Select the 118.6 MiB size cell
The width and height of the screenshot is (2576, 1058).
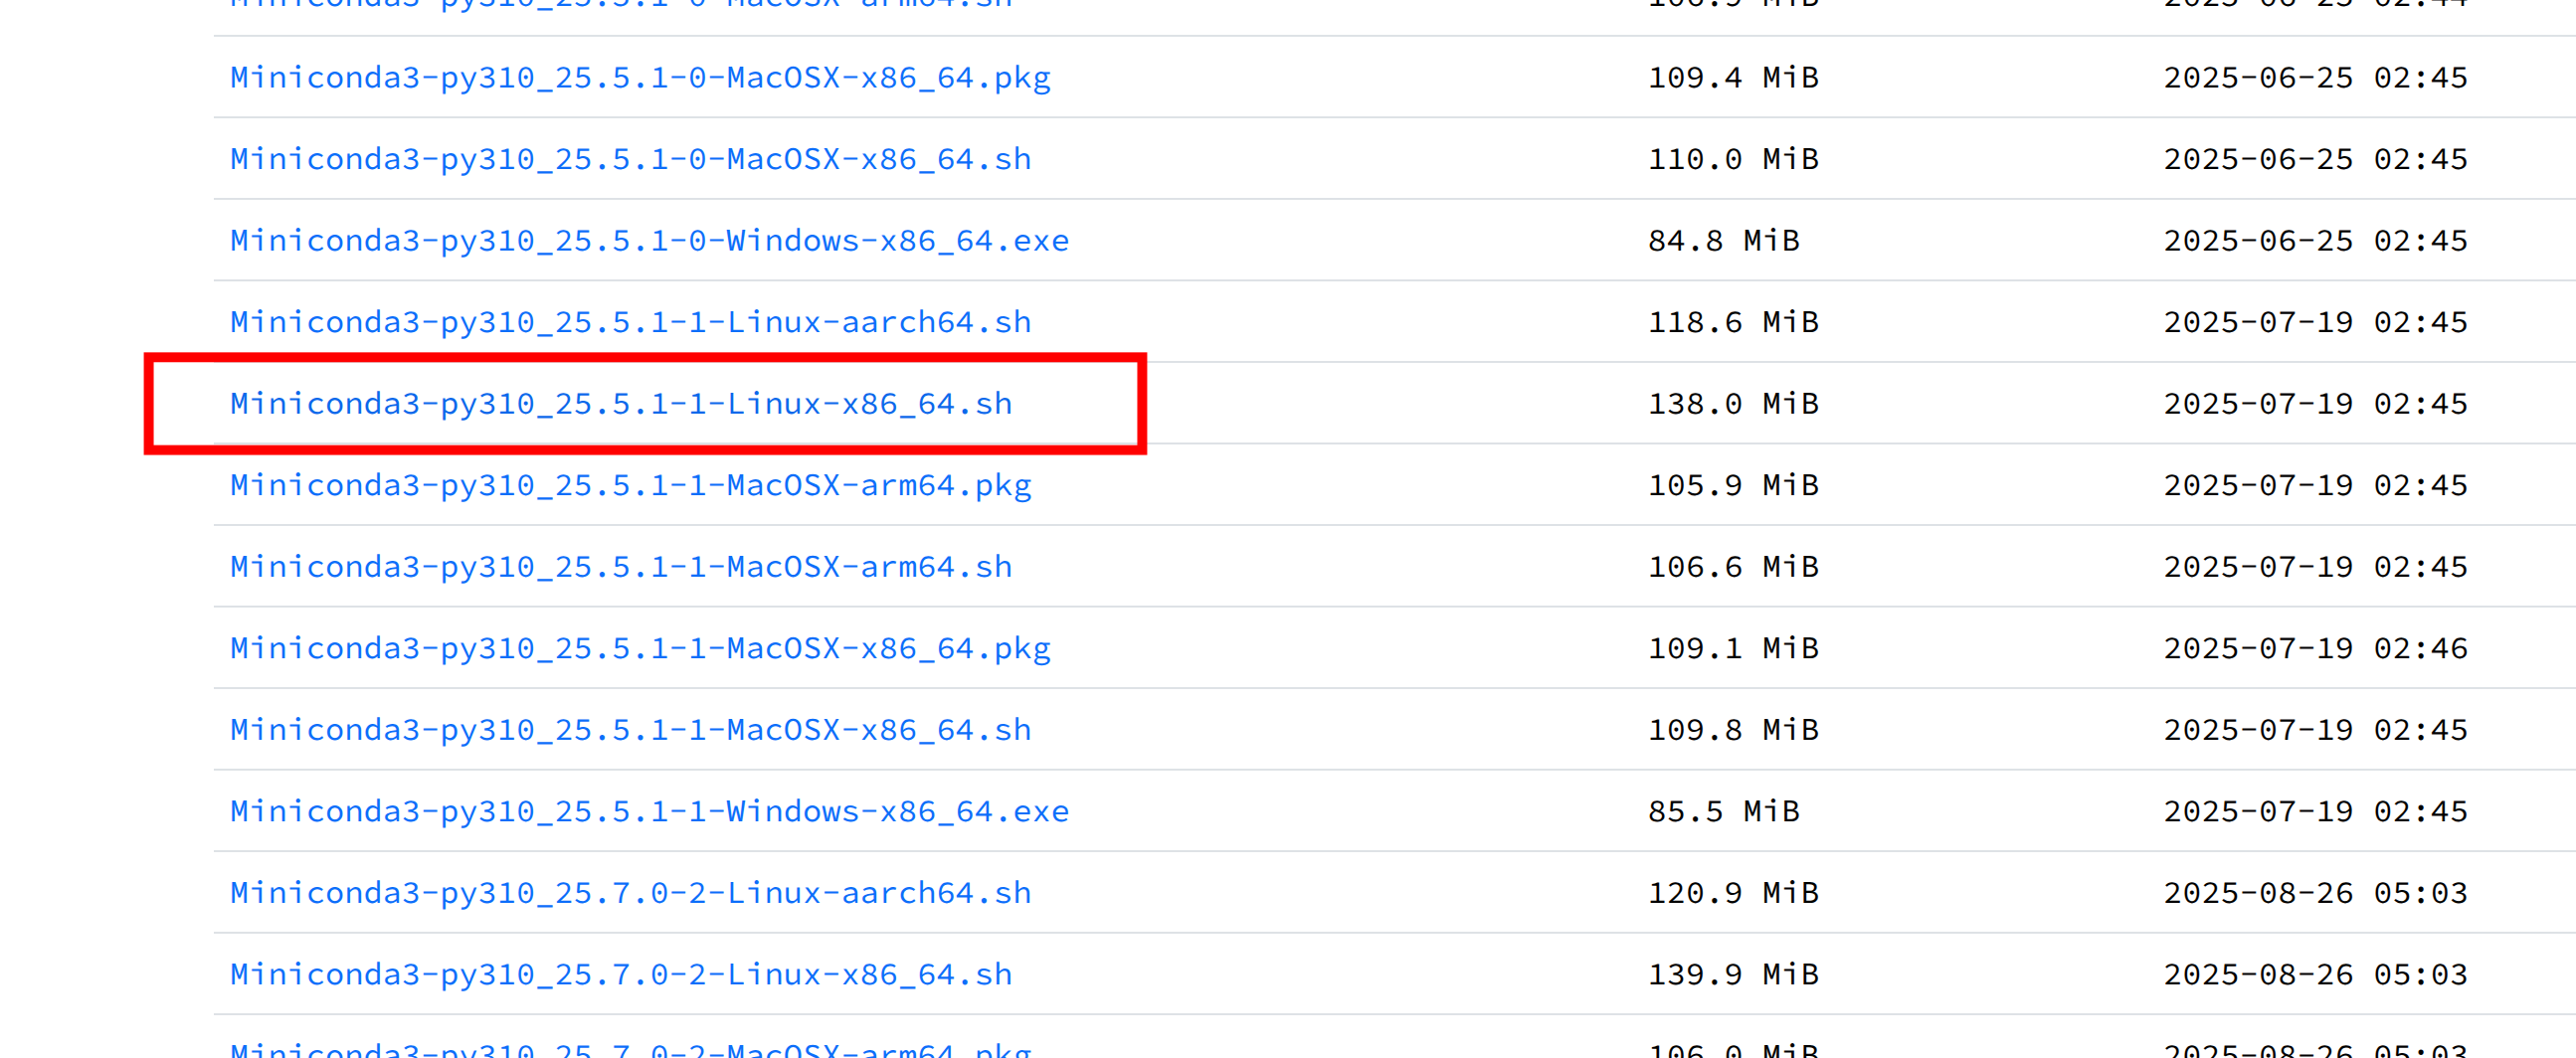coord(1733,322)
